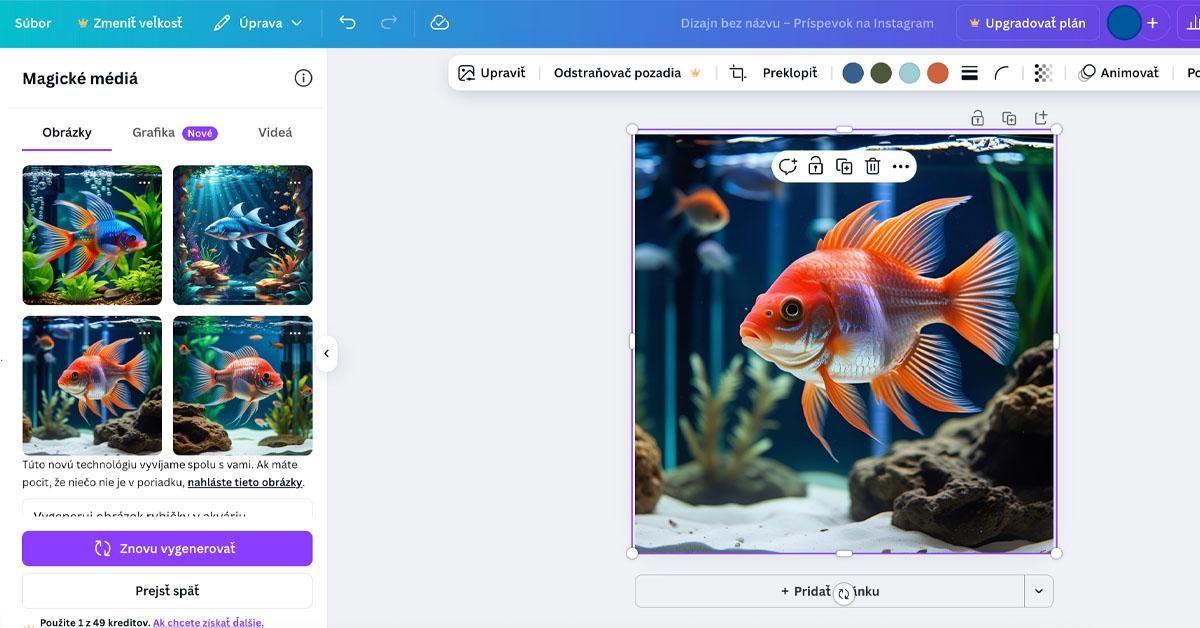Open the Magické médiá info icon
Viewport: 1200px width, 628px height.
tap(303, 78)
